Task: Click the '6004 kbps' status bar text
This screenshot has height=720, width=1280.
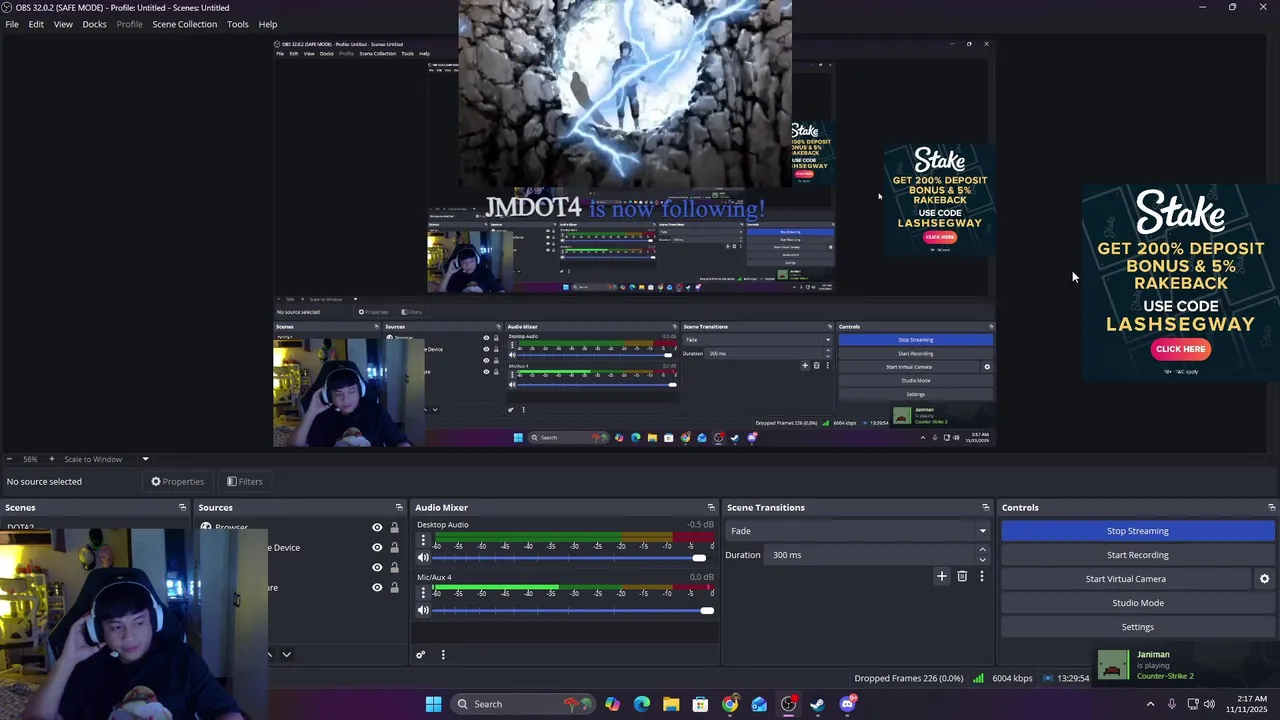Action: pyautogui.click(x=1012, y=678)
